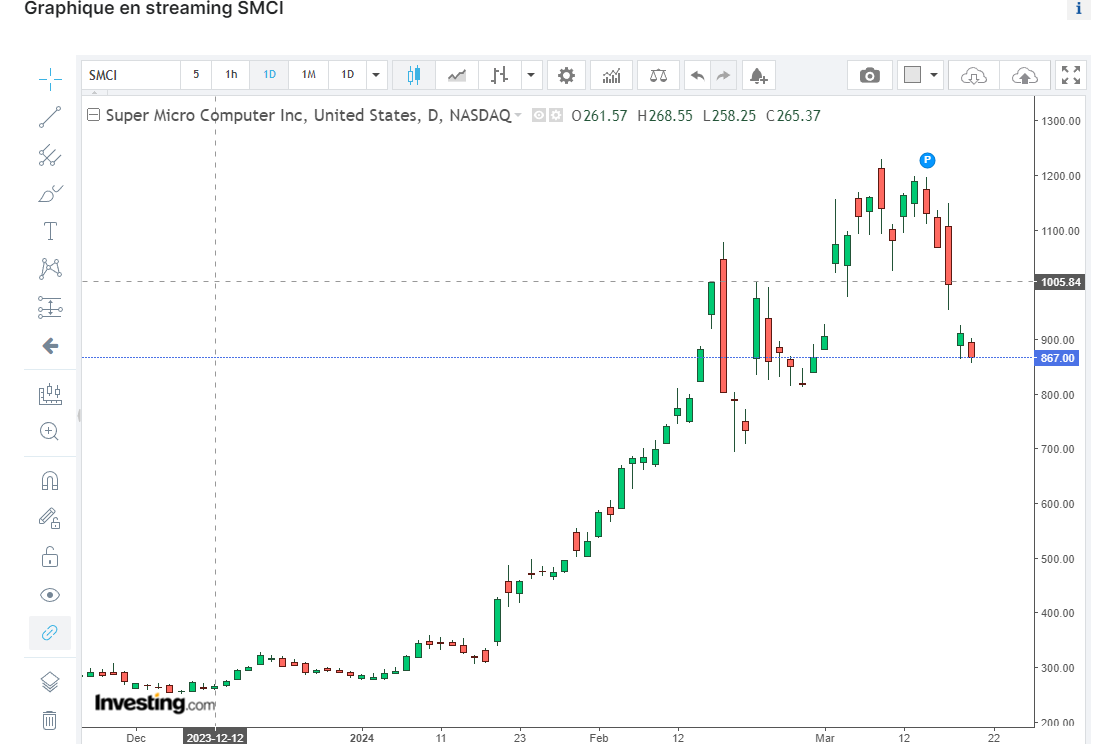Screen dimensions: 1109x744
Task: Open chart style dropdown arrow
Action: click(x=531, y=75)
